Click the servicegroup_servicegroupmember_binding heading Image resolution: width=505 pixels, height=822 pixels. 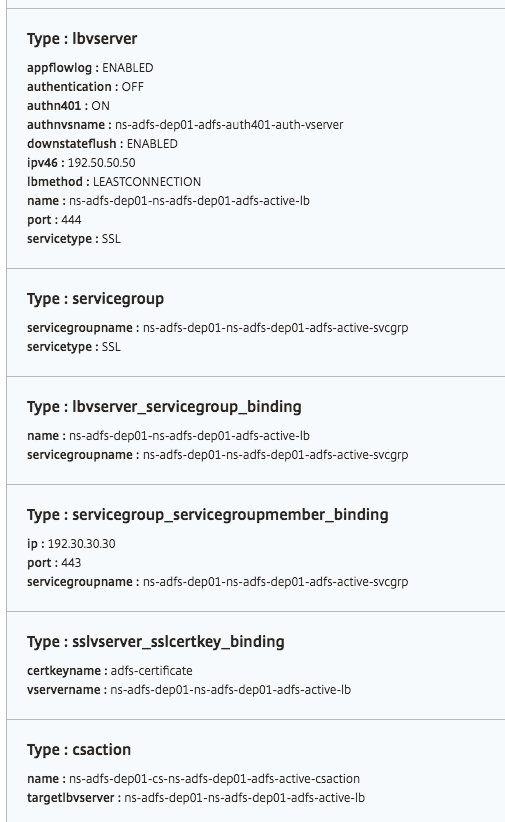tap(208, 515)
